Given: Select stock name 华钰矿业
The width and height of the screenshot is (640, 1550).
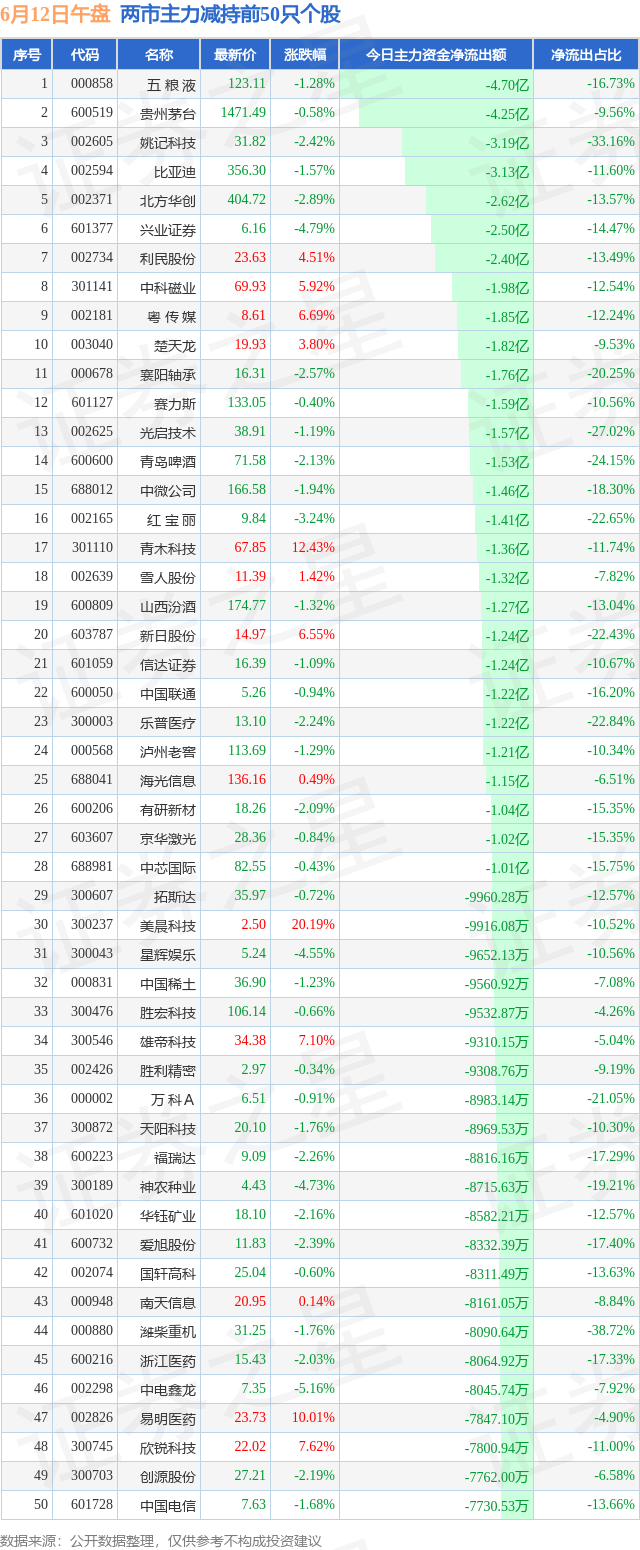Looking at the screenshot, I should [169, 1215].
